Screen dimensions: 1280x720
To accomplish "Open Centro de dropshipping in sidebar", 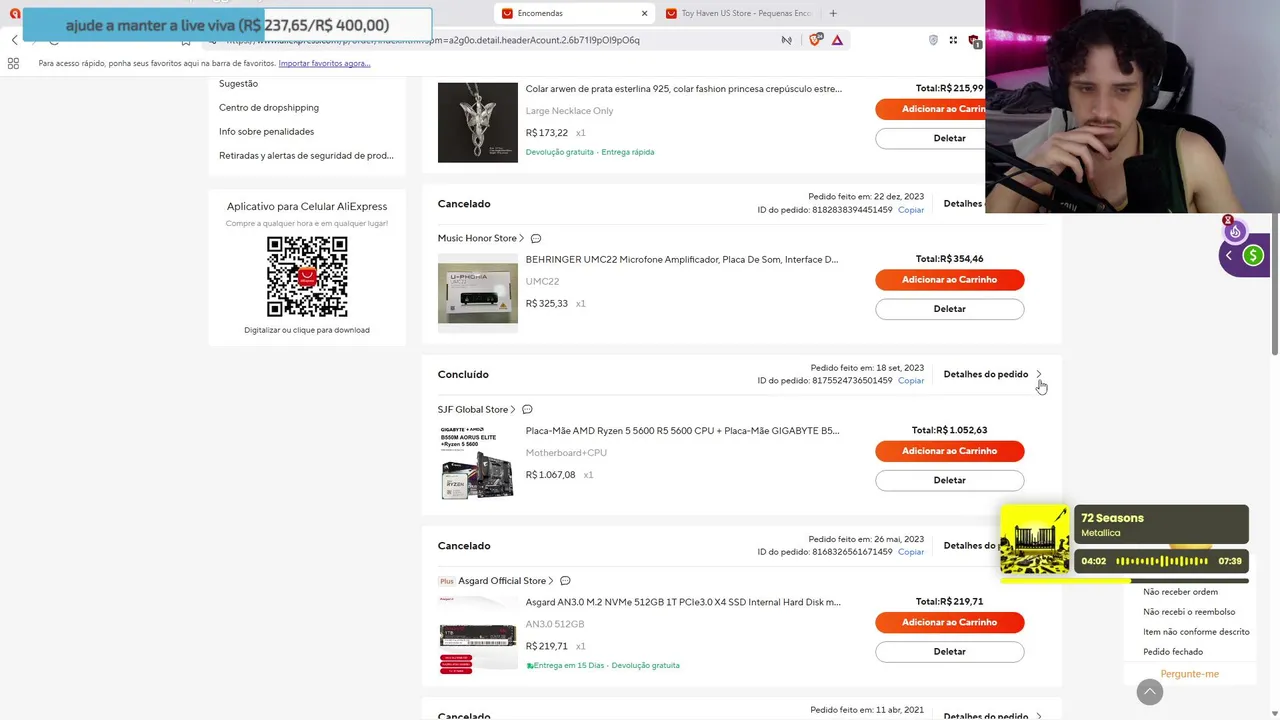I will (x=269, y=108).
